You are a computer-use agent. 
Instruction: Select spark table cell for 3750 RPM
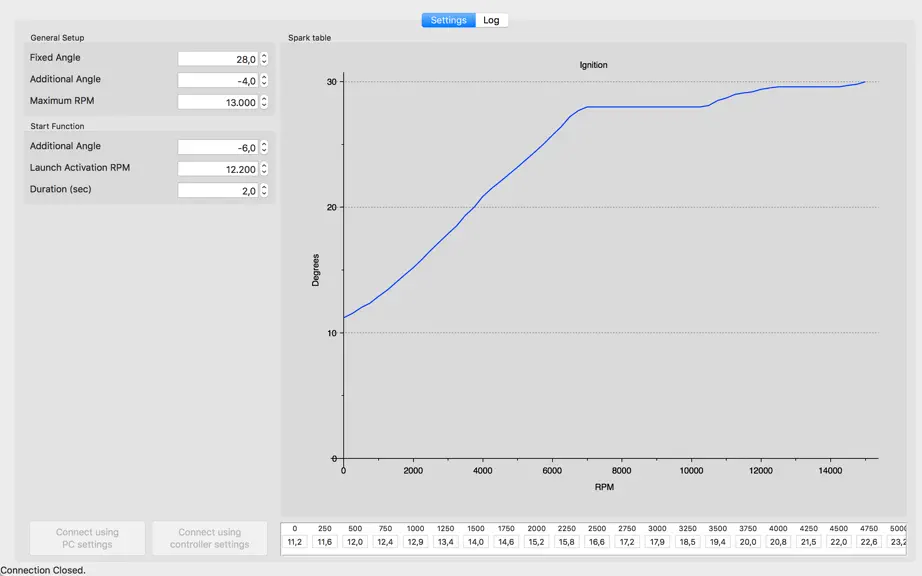748,542
